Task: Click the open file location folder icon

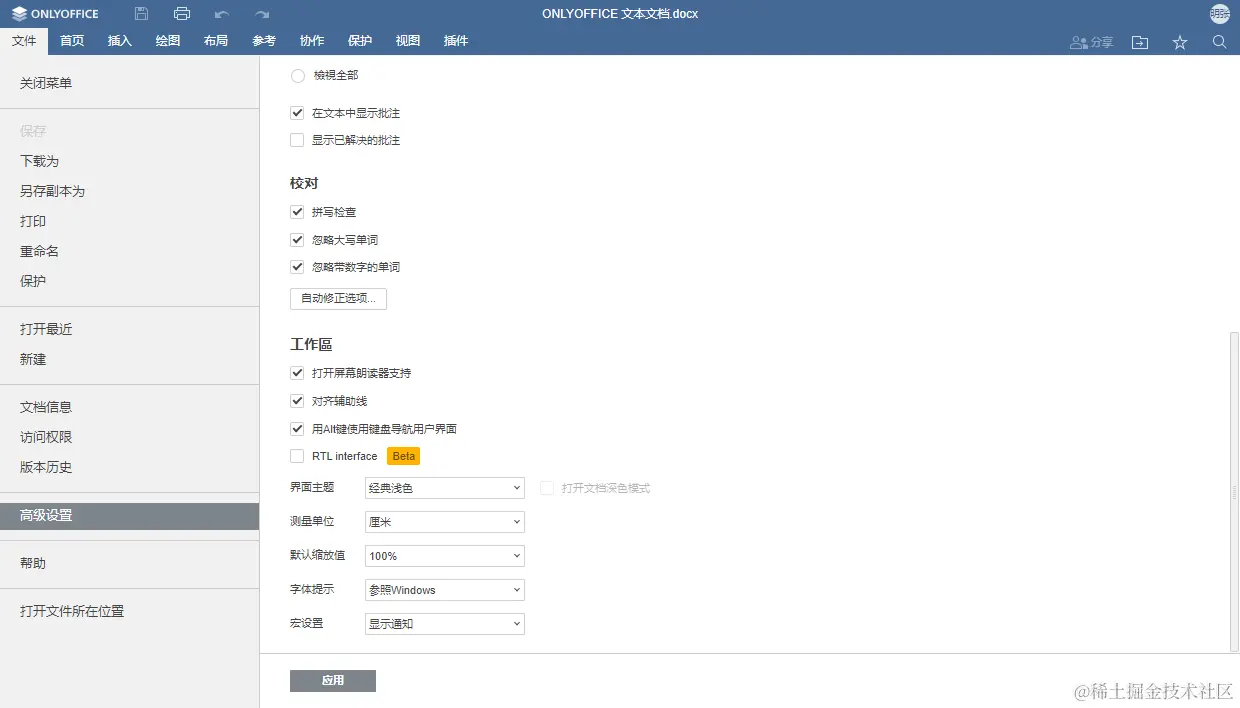Action: (x=1140, y=42)
